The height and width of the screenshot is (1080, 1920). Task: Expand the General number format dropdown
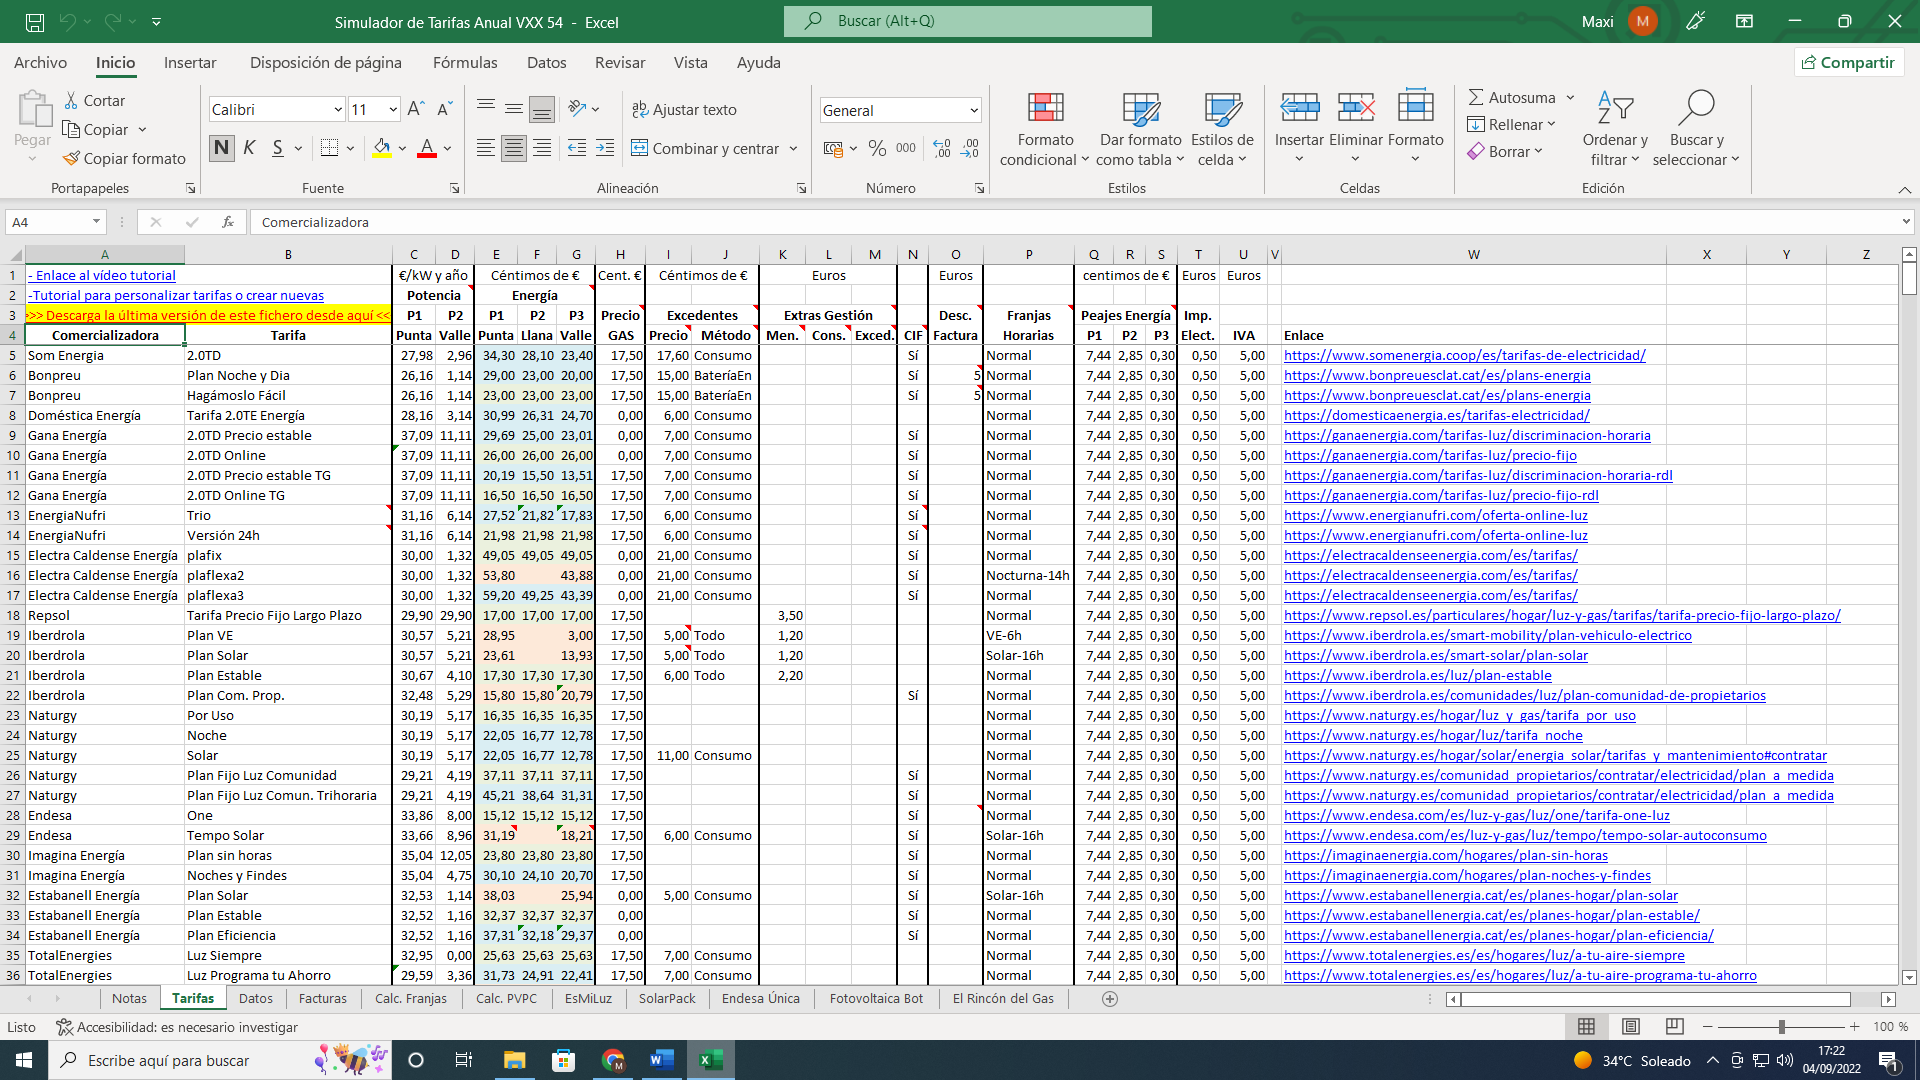coord(973,110)
